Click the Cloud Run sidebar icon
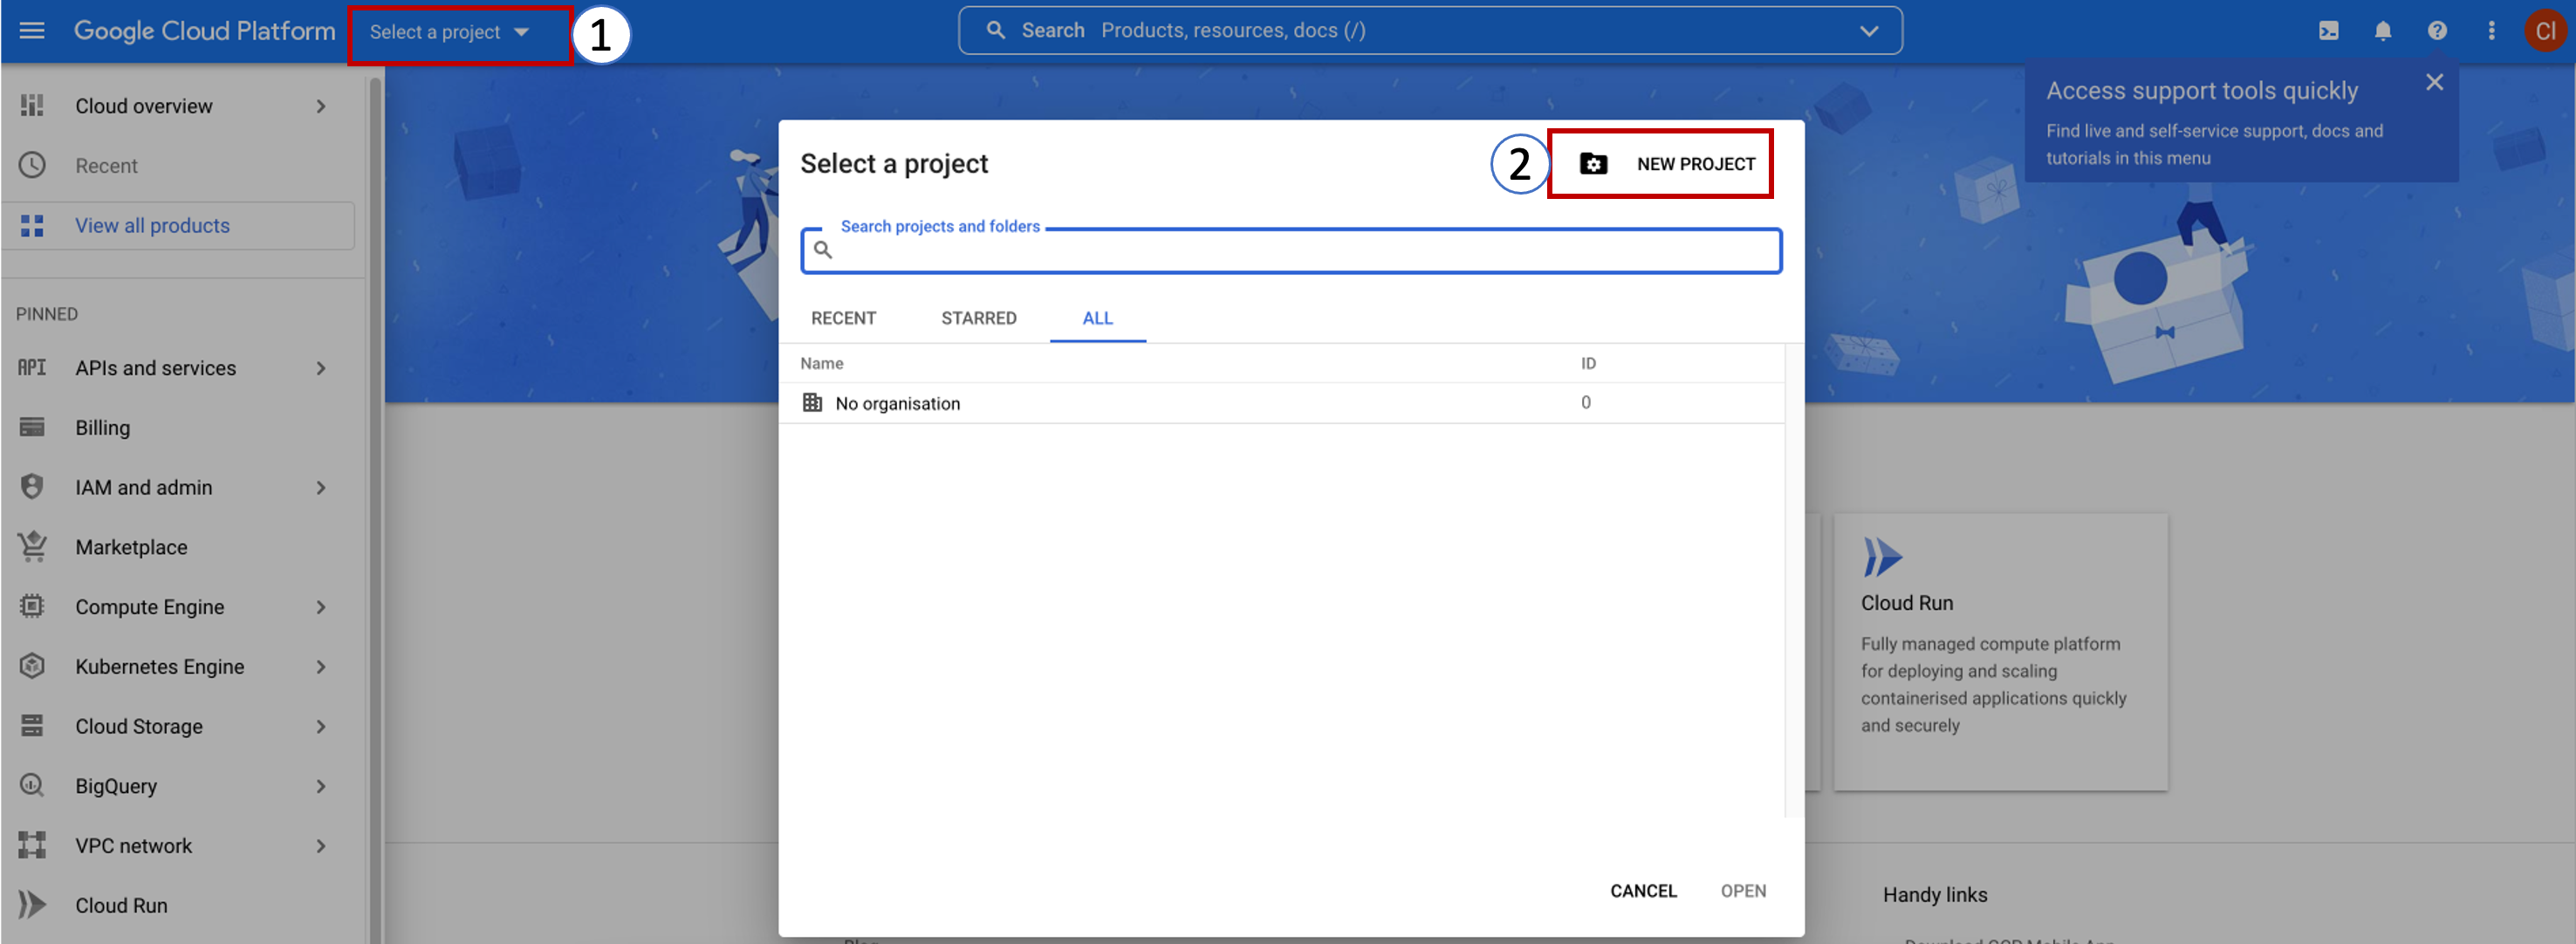 32,905
